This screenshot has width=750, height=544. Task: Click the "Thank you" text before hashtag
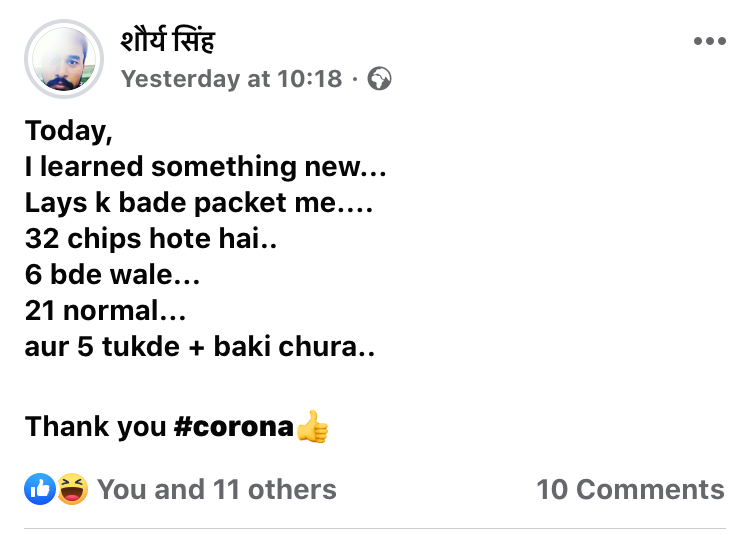coord(95,427)
